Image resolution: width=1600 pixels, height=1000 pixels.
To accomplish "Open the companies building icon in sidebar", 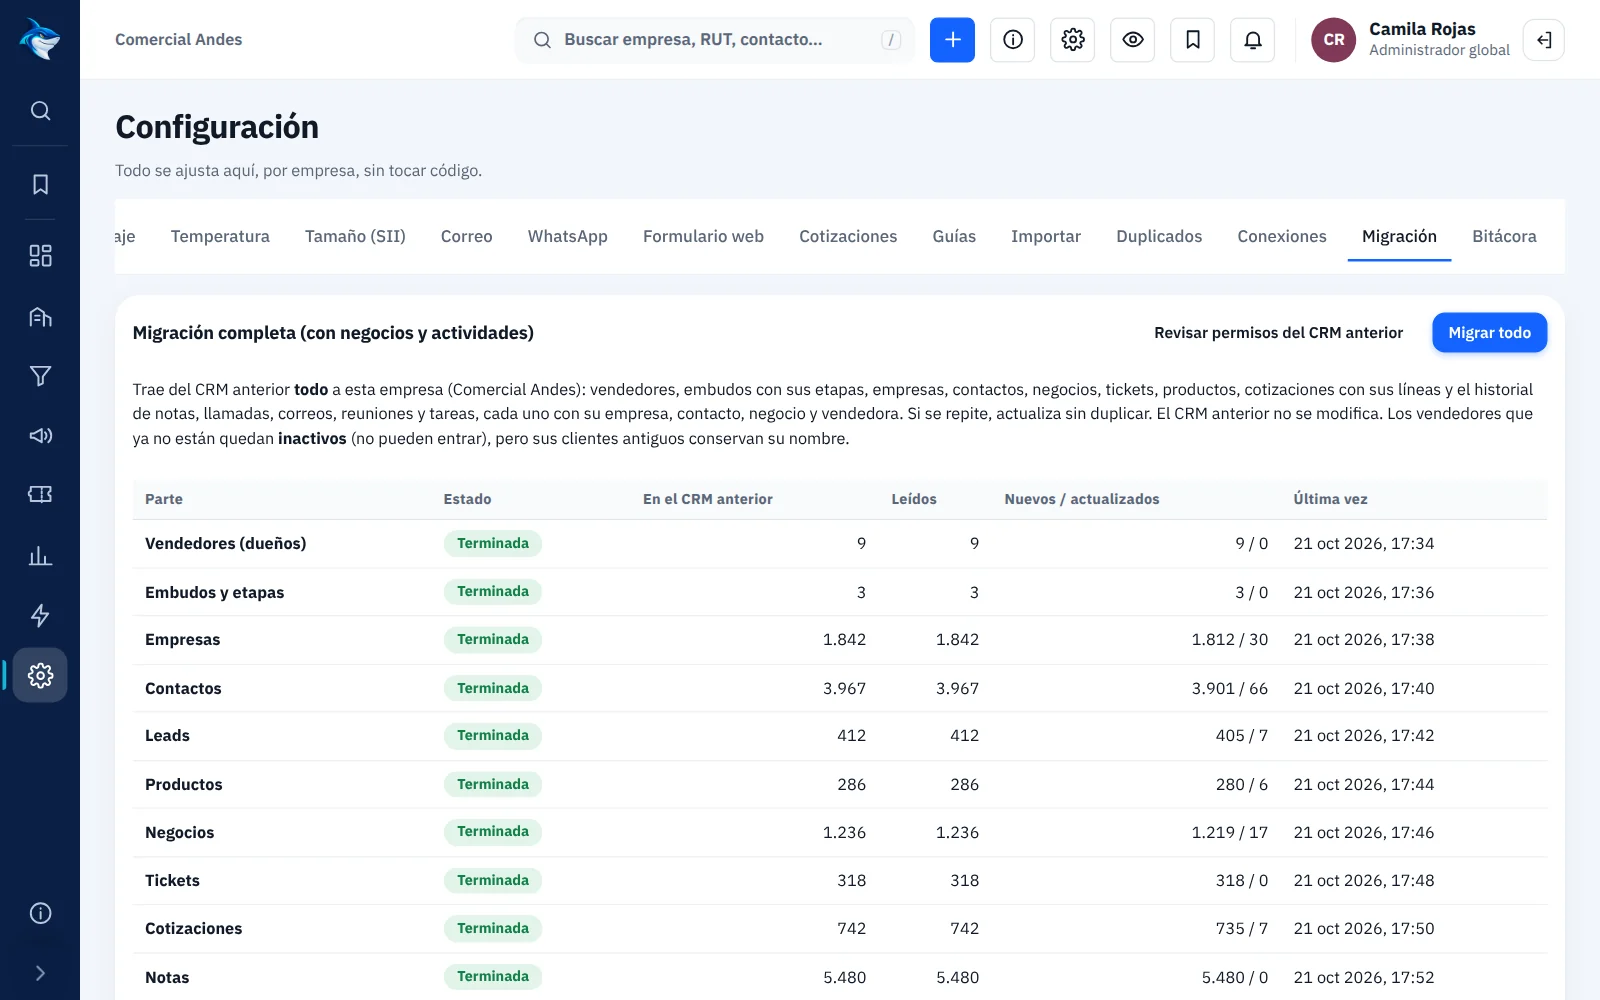I will click(x=40, y=317).
